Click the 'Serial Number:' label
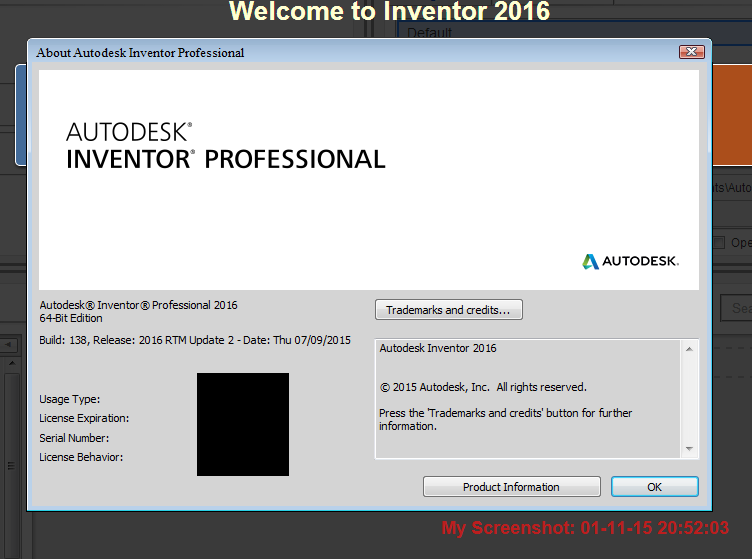Screen dimensions: 752x559 pos(74,438)
